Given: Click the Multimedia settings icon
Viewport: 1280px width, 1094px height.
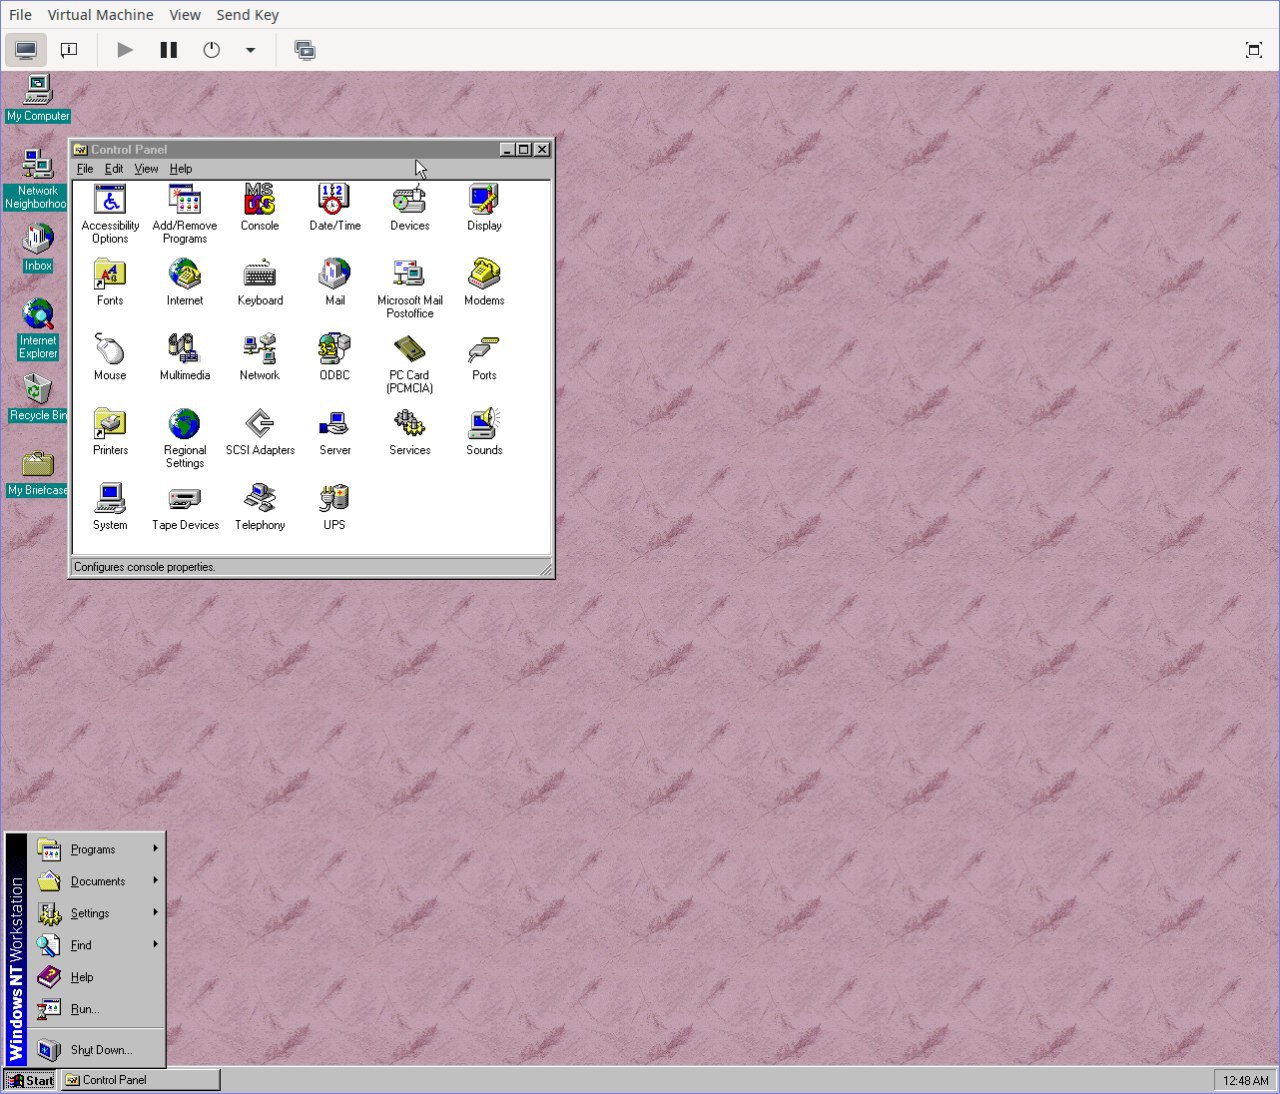Looking at the screenshot, I should pyautogui.click(x=184, y=350).
